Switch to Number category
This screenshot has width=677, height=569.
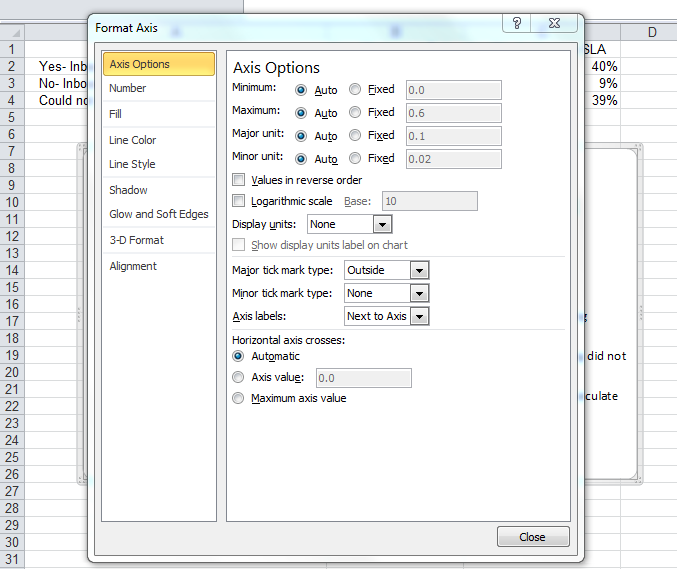click(x=128, y=89)
